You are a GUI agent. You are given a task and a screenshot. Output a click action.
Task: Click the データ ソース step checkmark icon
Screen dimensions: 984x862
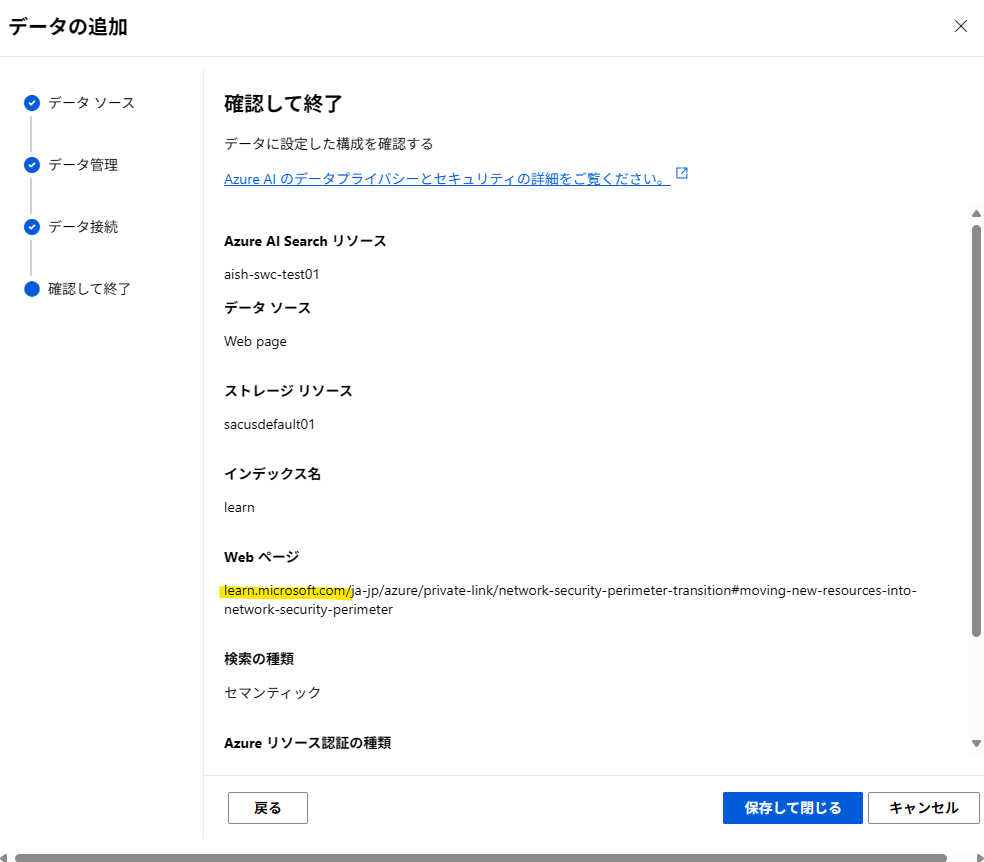[x=32, y=103]
